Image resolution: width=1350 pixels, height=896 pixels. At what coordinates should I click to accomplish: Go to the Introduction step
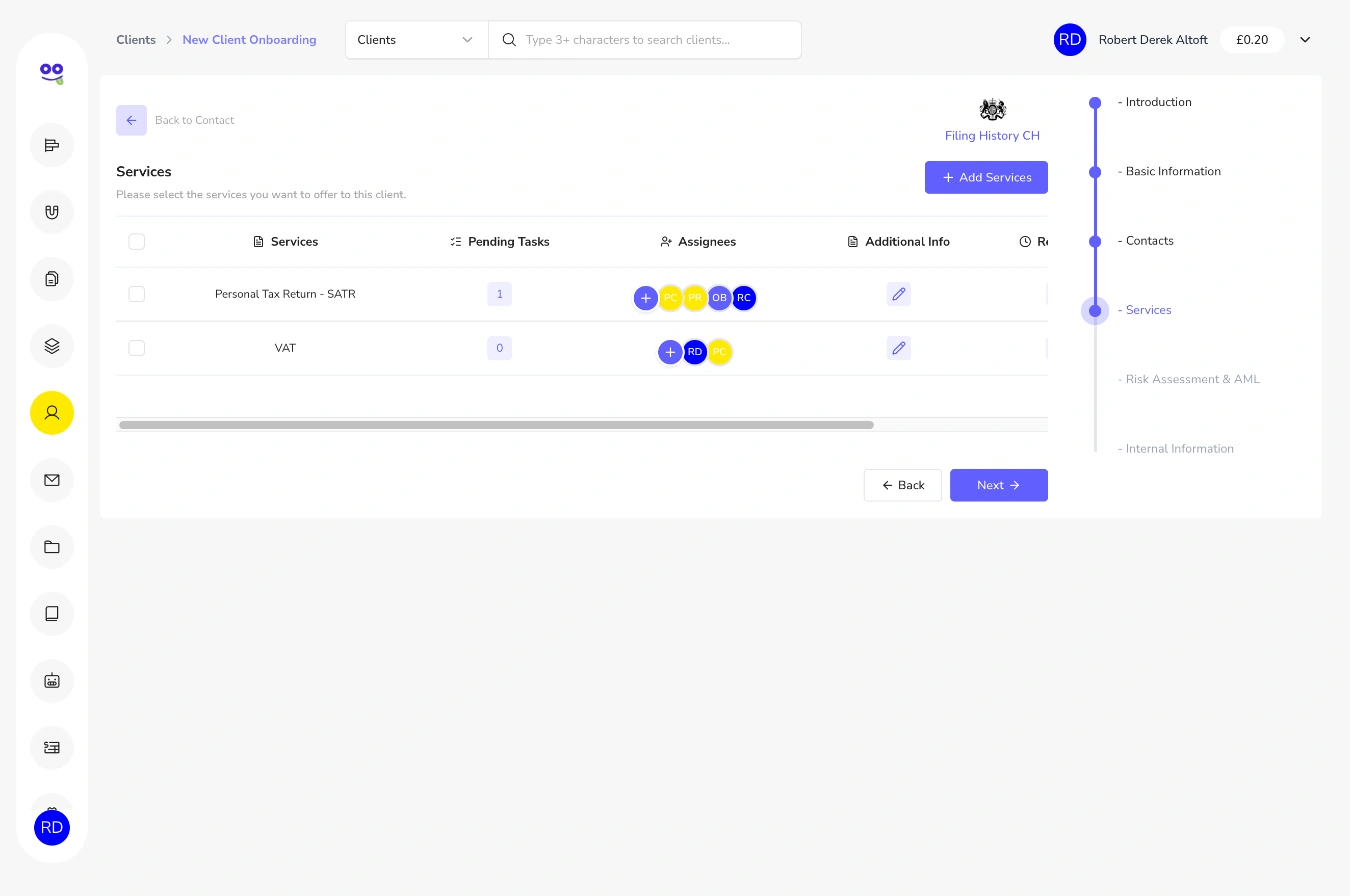click(1155, 102)
